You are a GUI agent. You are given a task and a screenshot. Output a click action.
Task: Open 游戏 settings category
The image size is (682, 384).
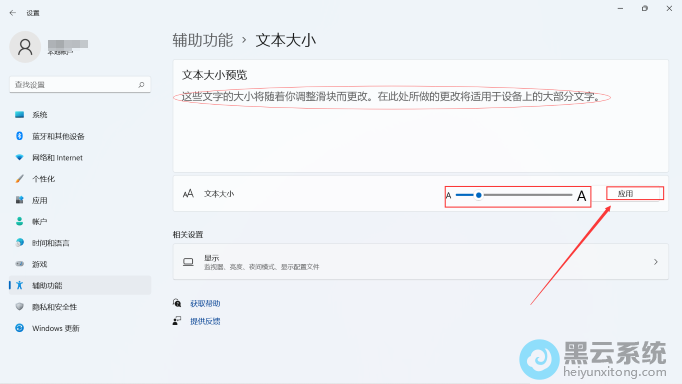pos(80,264)
